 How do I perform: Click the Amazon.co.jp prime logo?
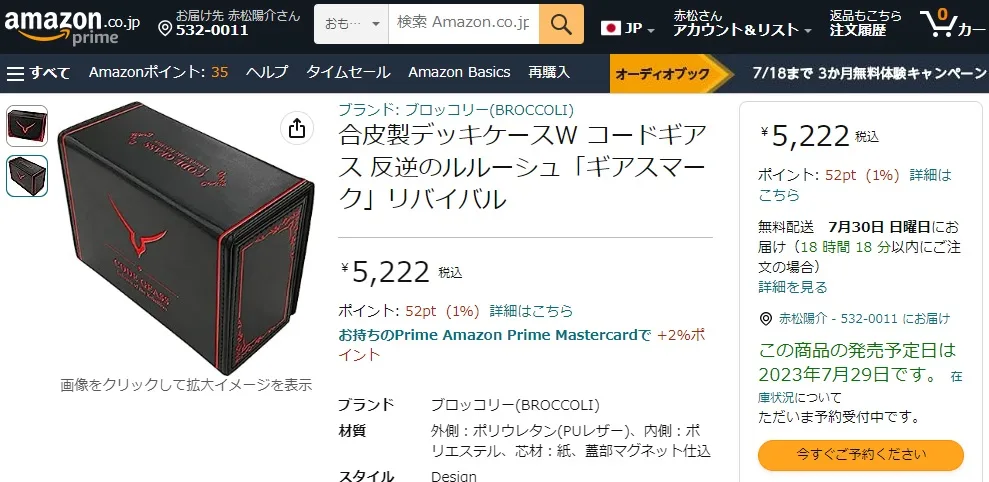tap(72, 26)
